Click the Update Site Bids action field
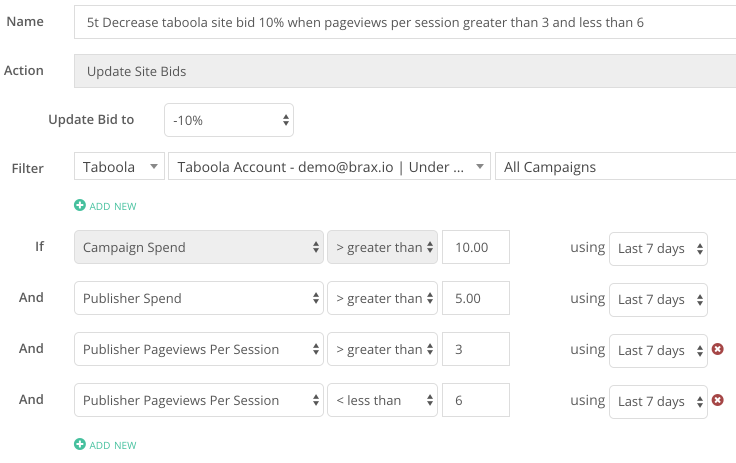The height and width of the screenshot is (463, 736). pos(405,71)
